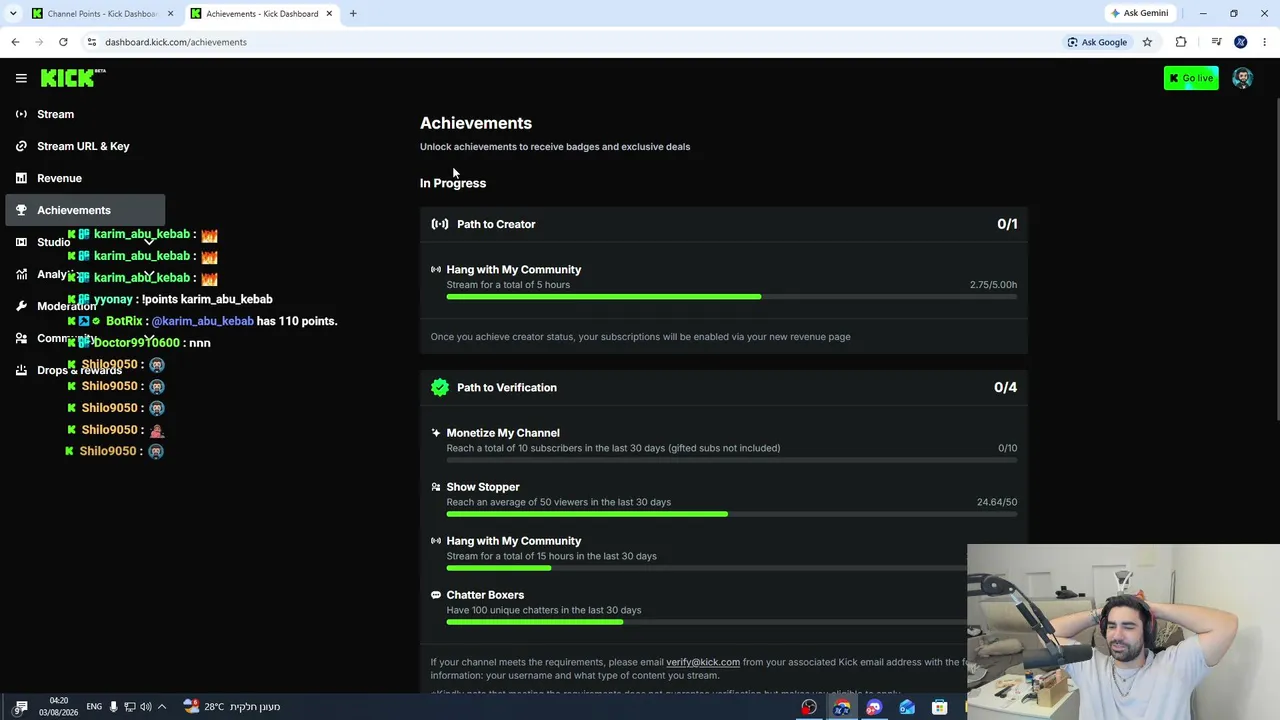Open the tab search dropdown
Image resolution: width=1280 pixels, height=720 pixels.
pyautogui.click(x=12, y=14)
